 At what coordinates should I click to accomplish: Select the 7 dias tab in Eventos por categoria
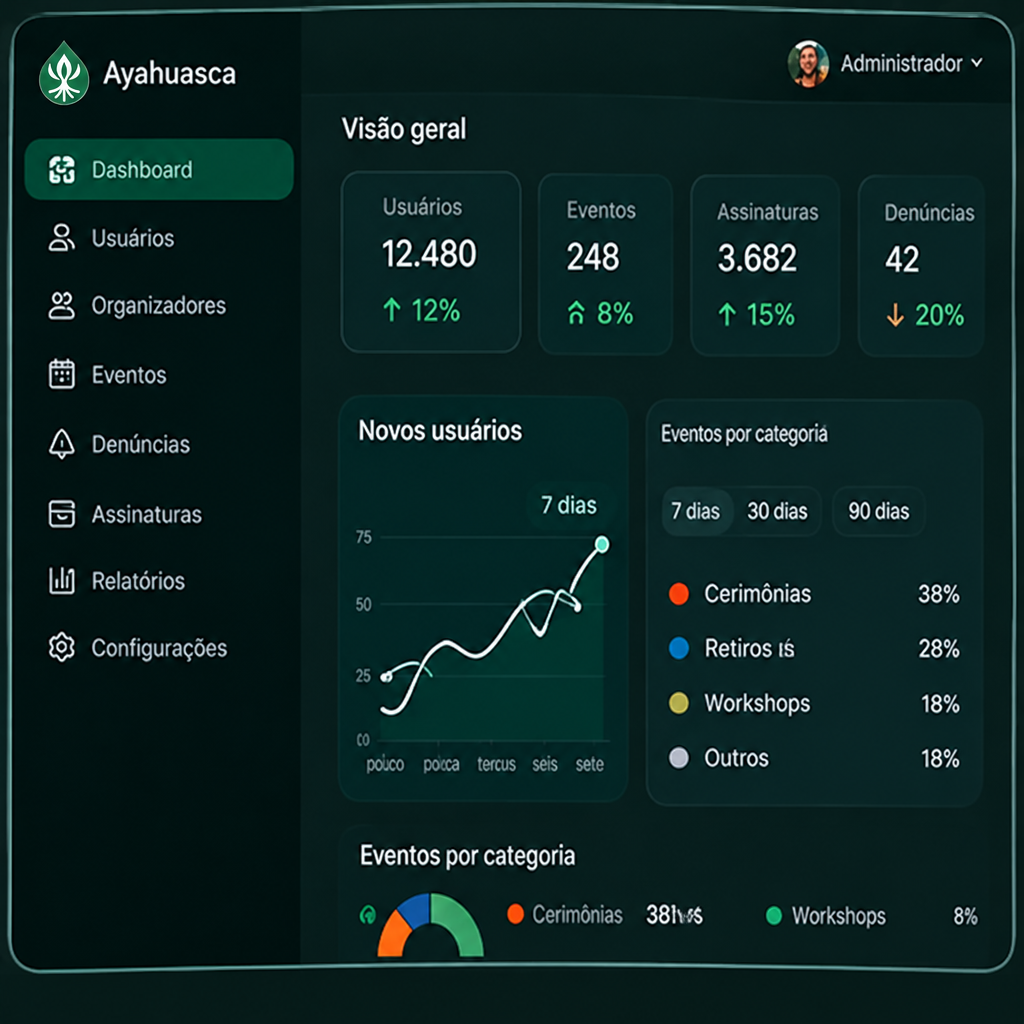[x=696, y=511]
